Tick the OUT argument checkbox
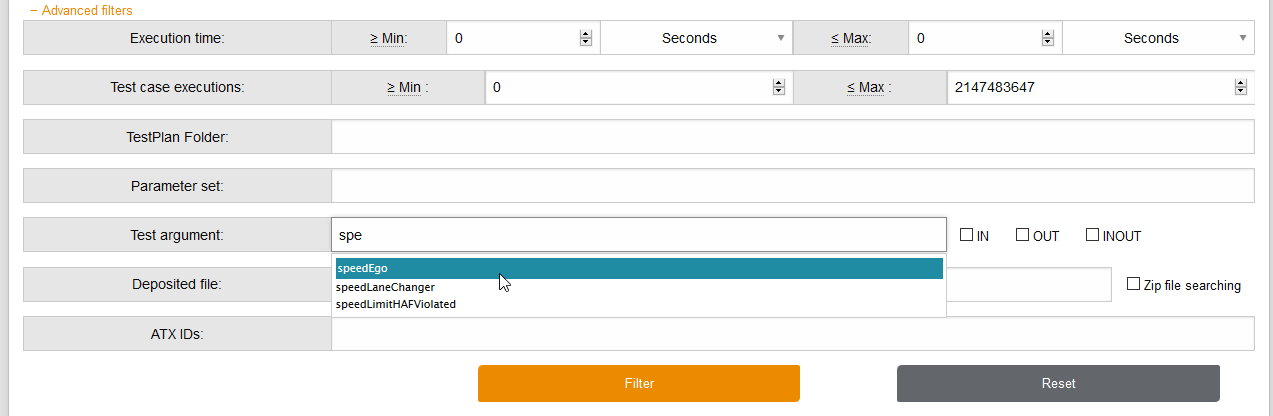The height and width of the screenshot is (416, 1273). coord(1022,235)
